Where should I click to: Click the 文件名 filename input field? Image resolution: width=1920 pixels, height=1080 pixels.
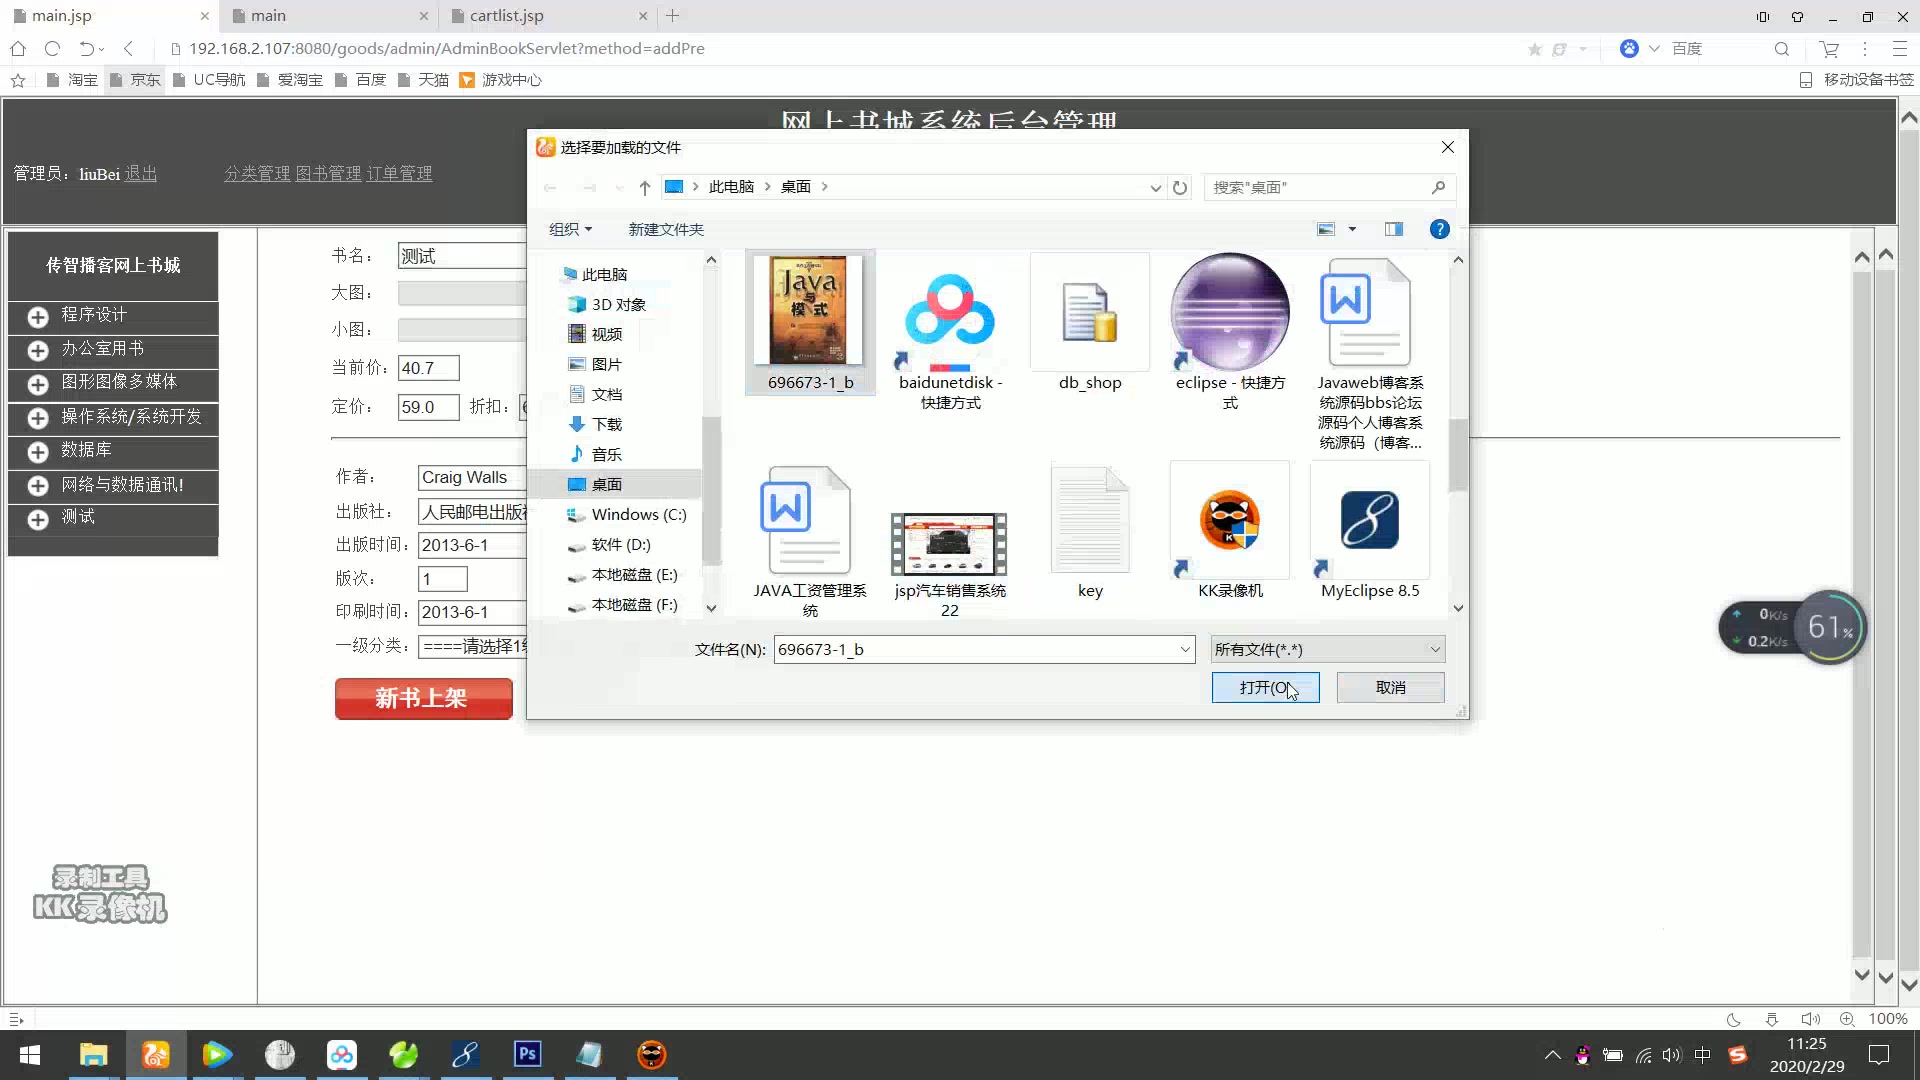(975, 649)
